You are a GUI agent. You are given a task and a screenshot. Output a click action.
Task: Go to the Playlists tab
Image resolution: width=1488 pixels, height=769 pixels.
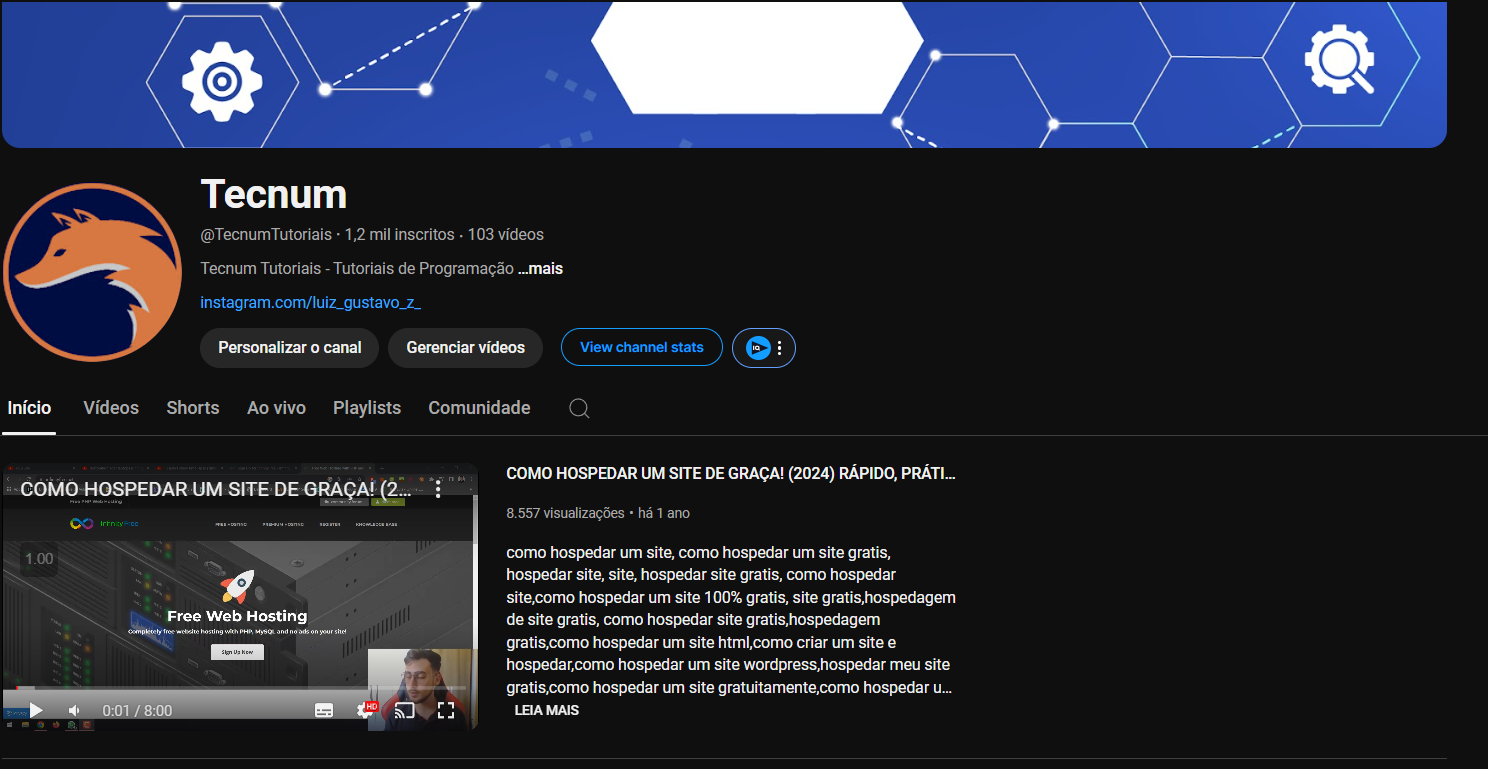pos(367,408)
